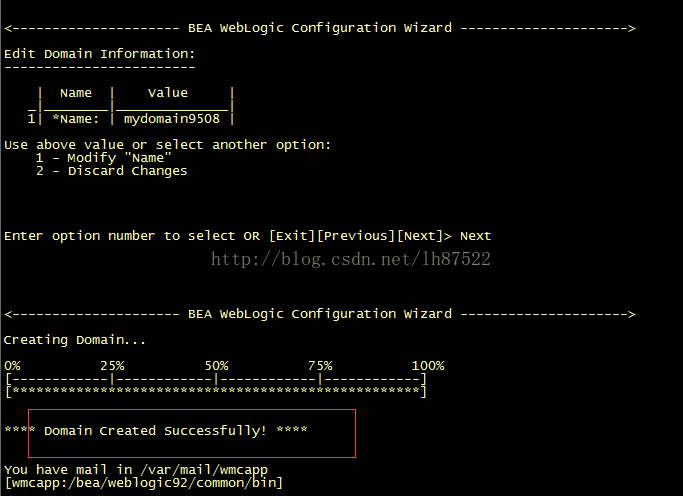Click option '1 - Modify "Name"'

[x=104, y=158]
